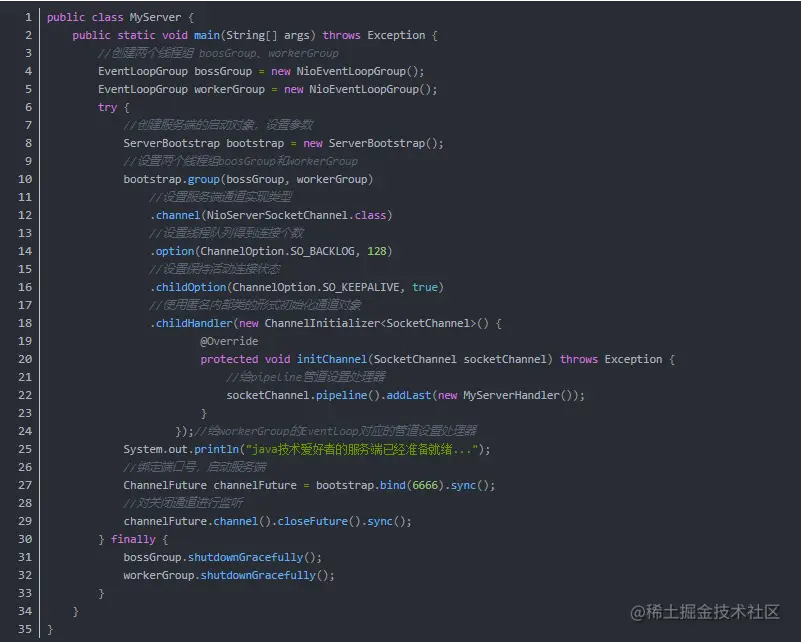Click line number 18 in the gutter
This screenshot has width=801, height=642.
point(25,323)
